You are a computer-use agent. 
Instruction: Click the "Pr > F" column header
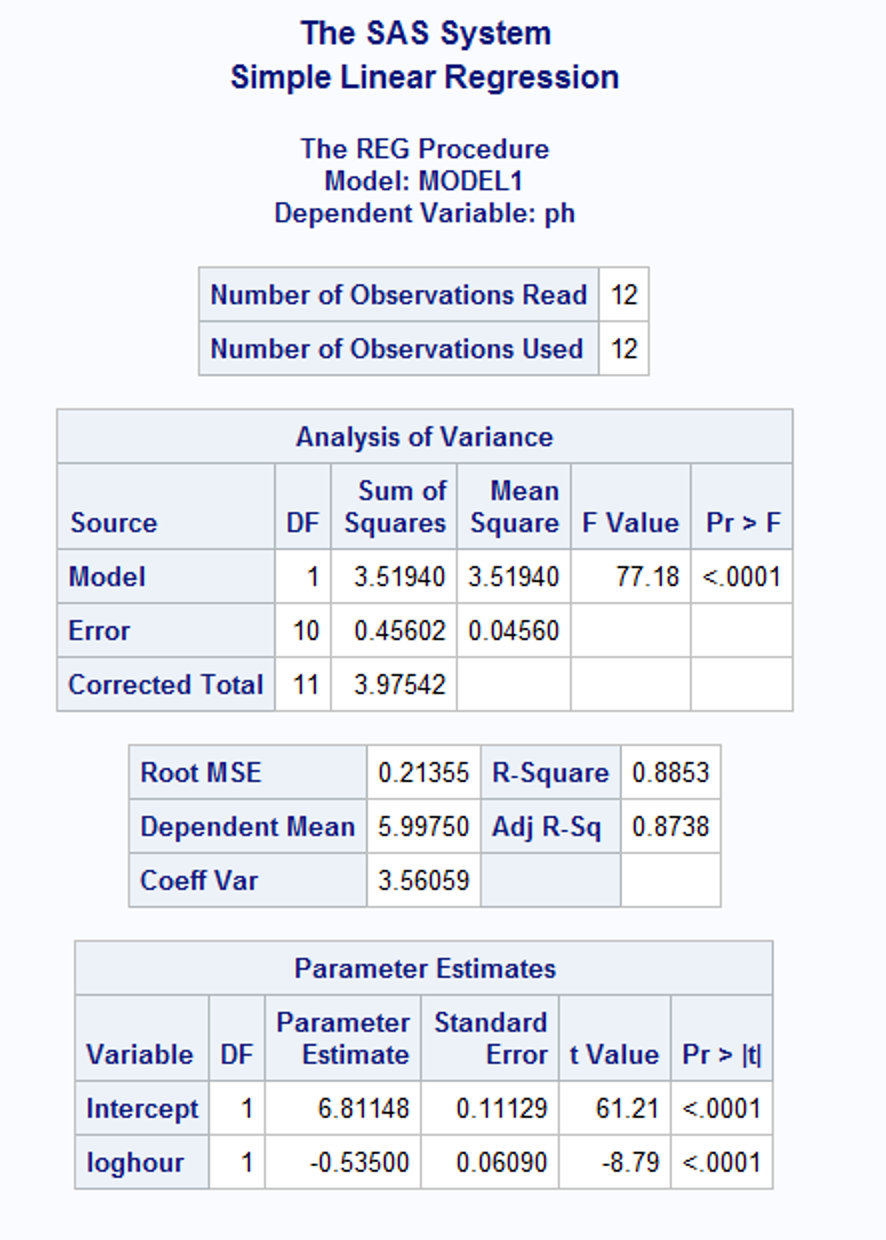coord(743,523)
